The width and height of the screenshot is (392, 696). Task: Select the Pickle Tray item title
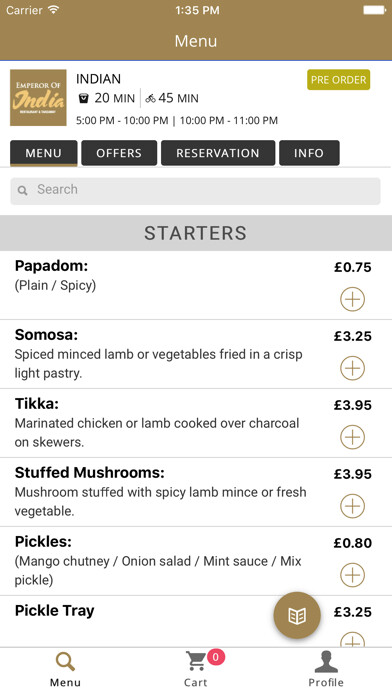(55, 611)
